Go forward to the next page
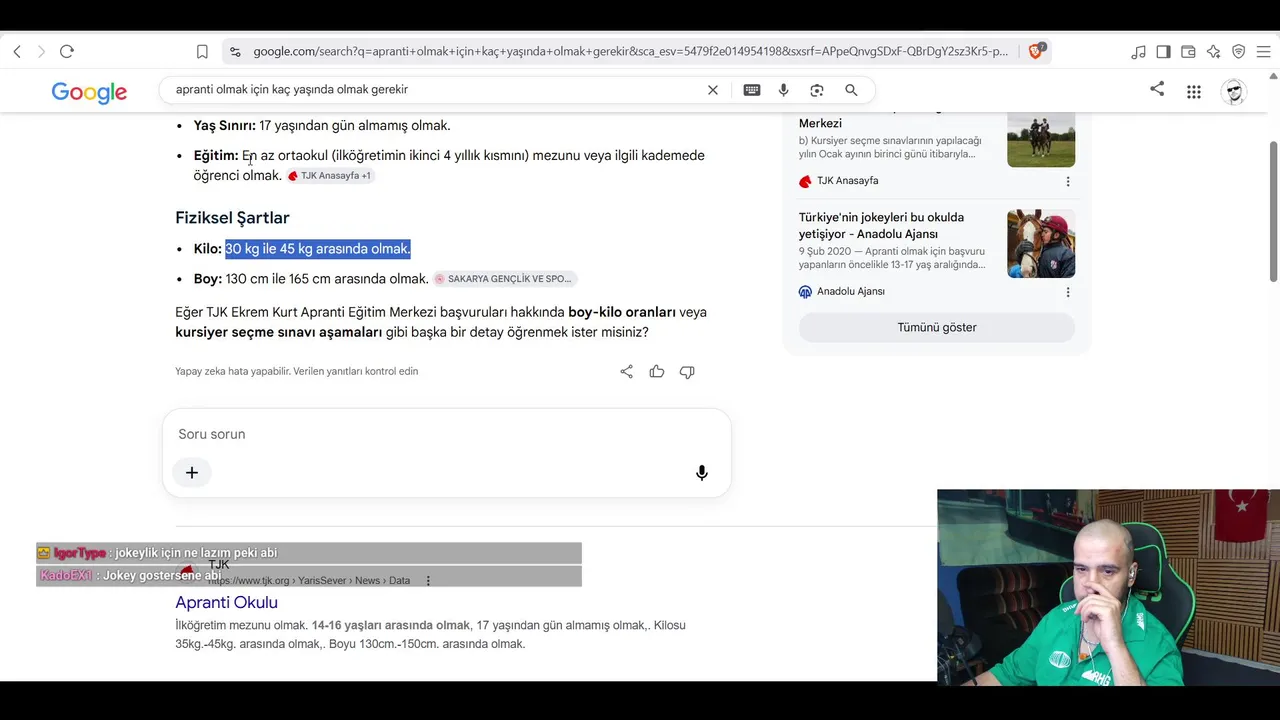The image size is (1280, 720). point(41,51)
